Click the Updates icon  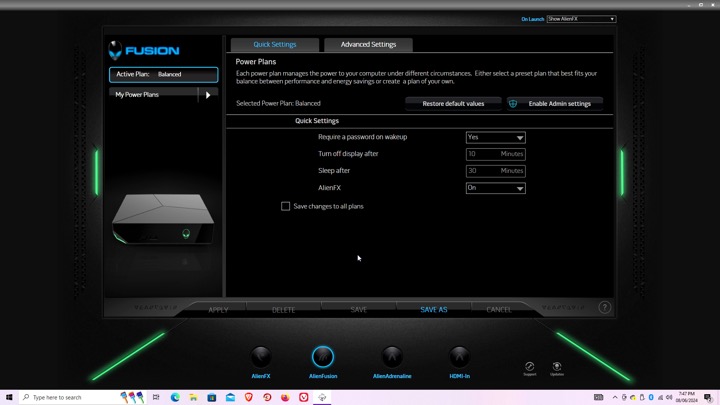click(557, 367)
